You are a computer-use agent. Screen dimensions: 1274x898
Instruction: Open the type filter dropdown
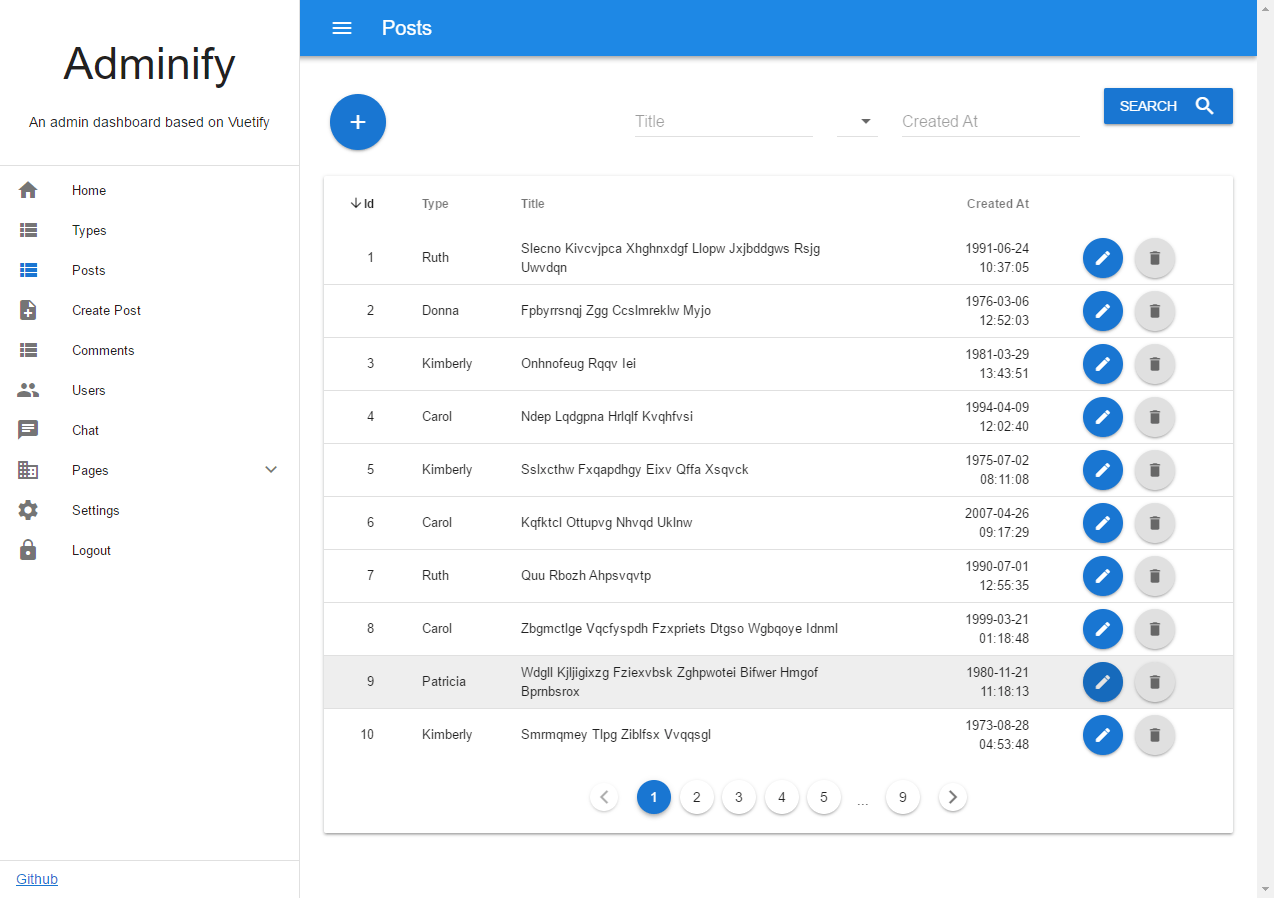[857, 121]
